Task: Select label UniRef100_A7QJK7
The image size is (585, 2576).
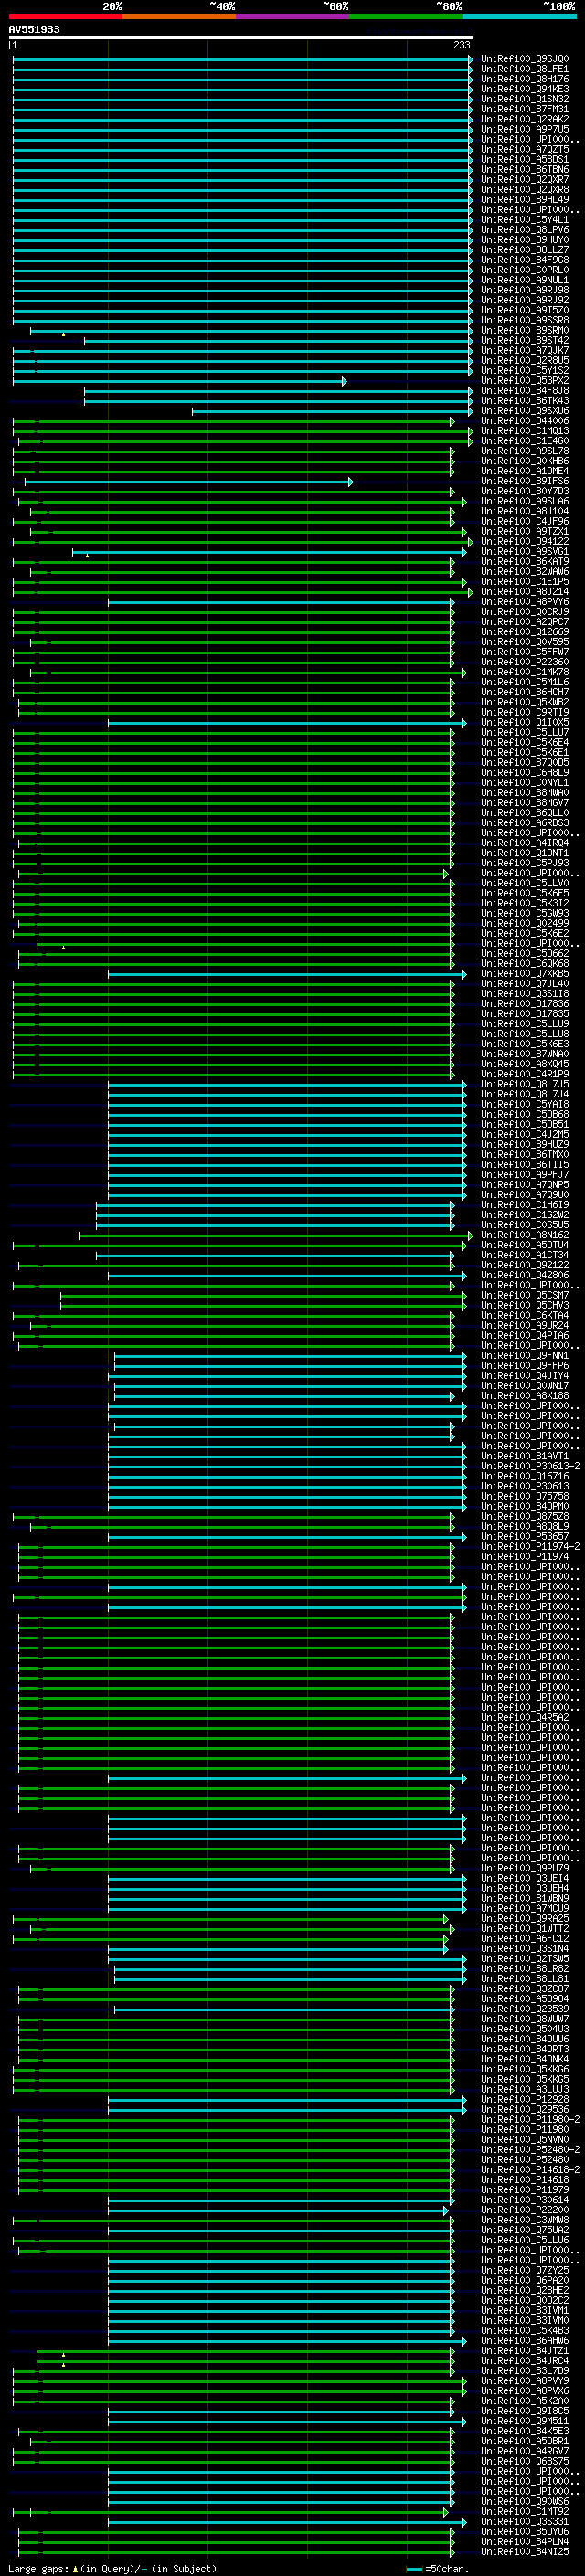Action: point(525,351)
